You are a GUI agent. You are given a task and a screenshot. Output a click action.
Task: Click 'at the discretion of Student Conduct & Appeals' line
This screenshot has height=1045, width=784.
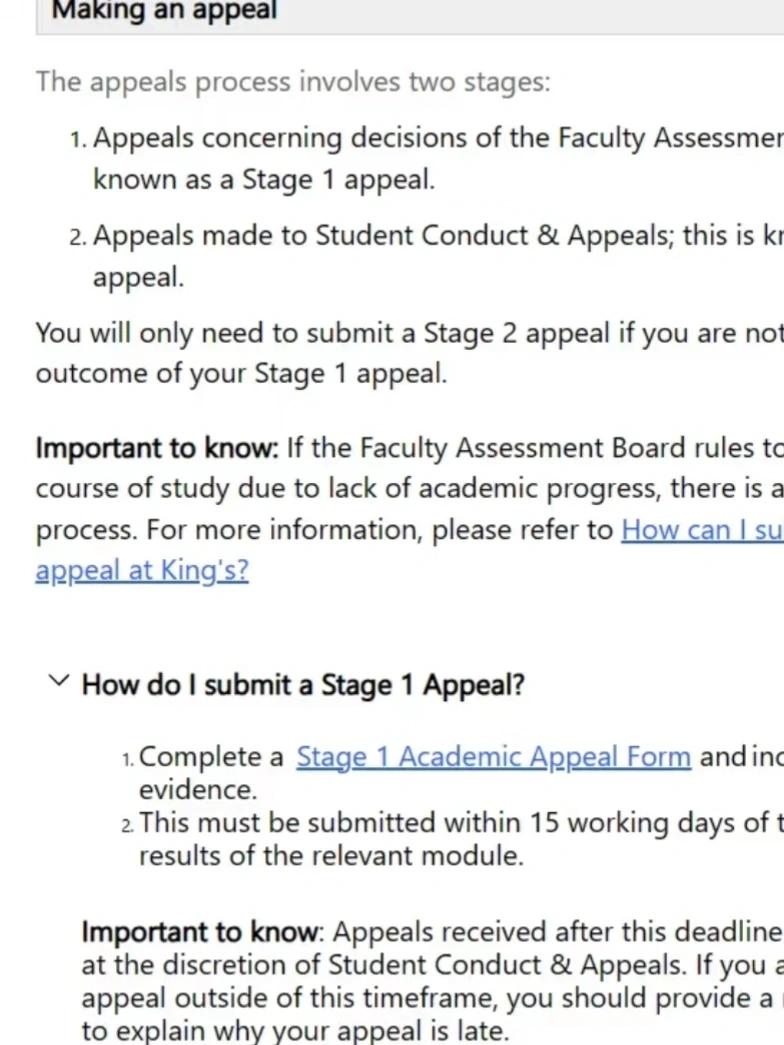pos(433,964)
